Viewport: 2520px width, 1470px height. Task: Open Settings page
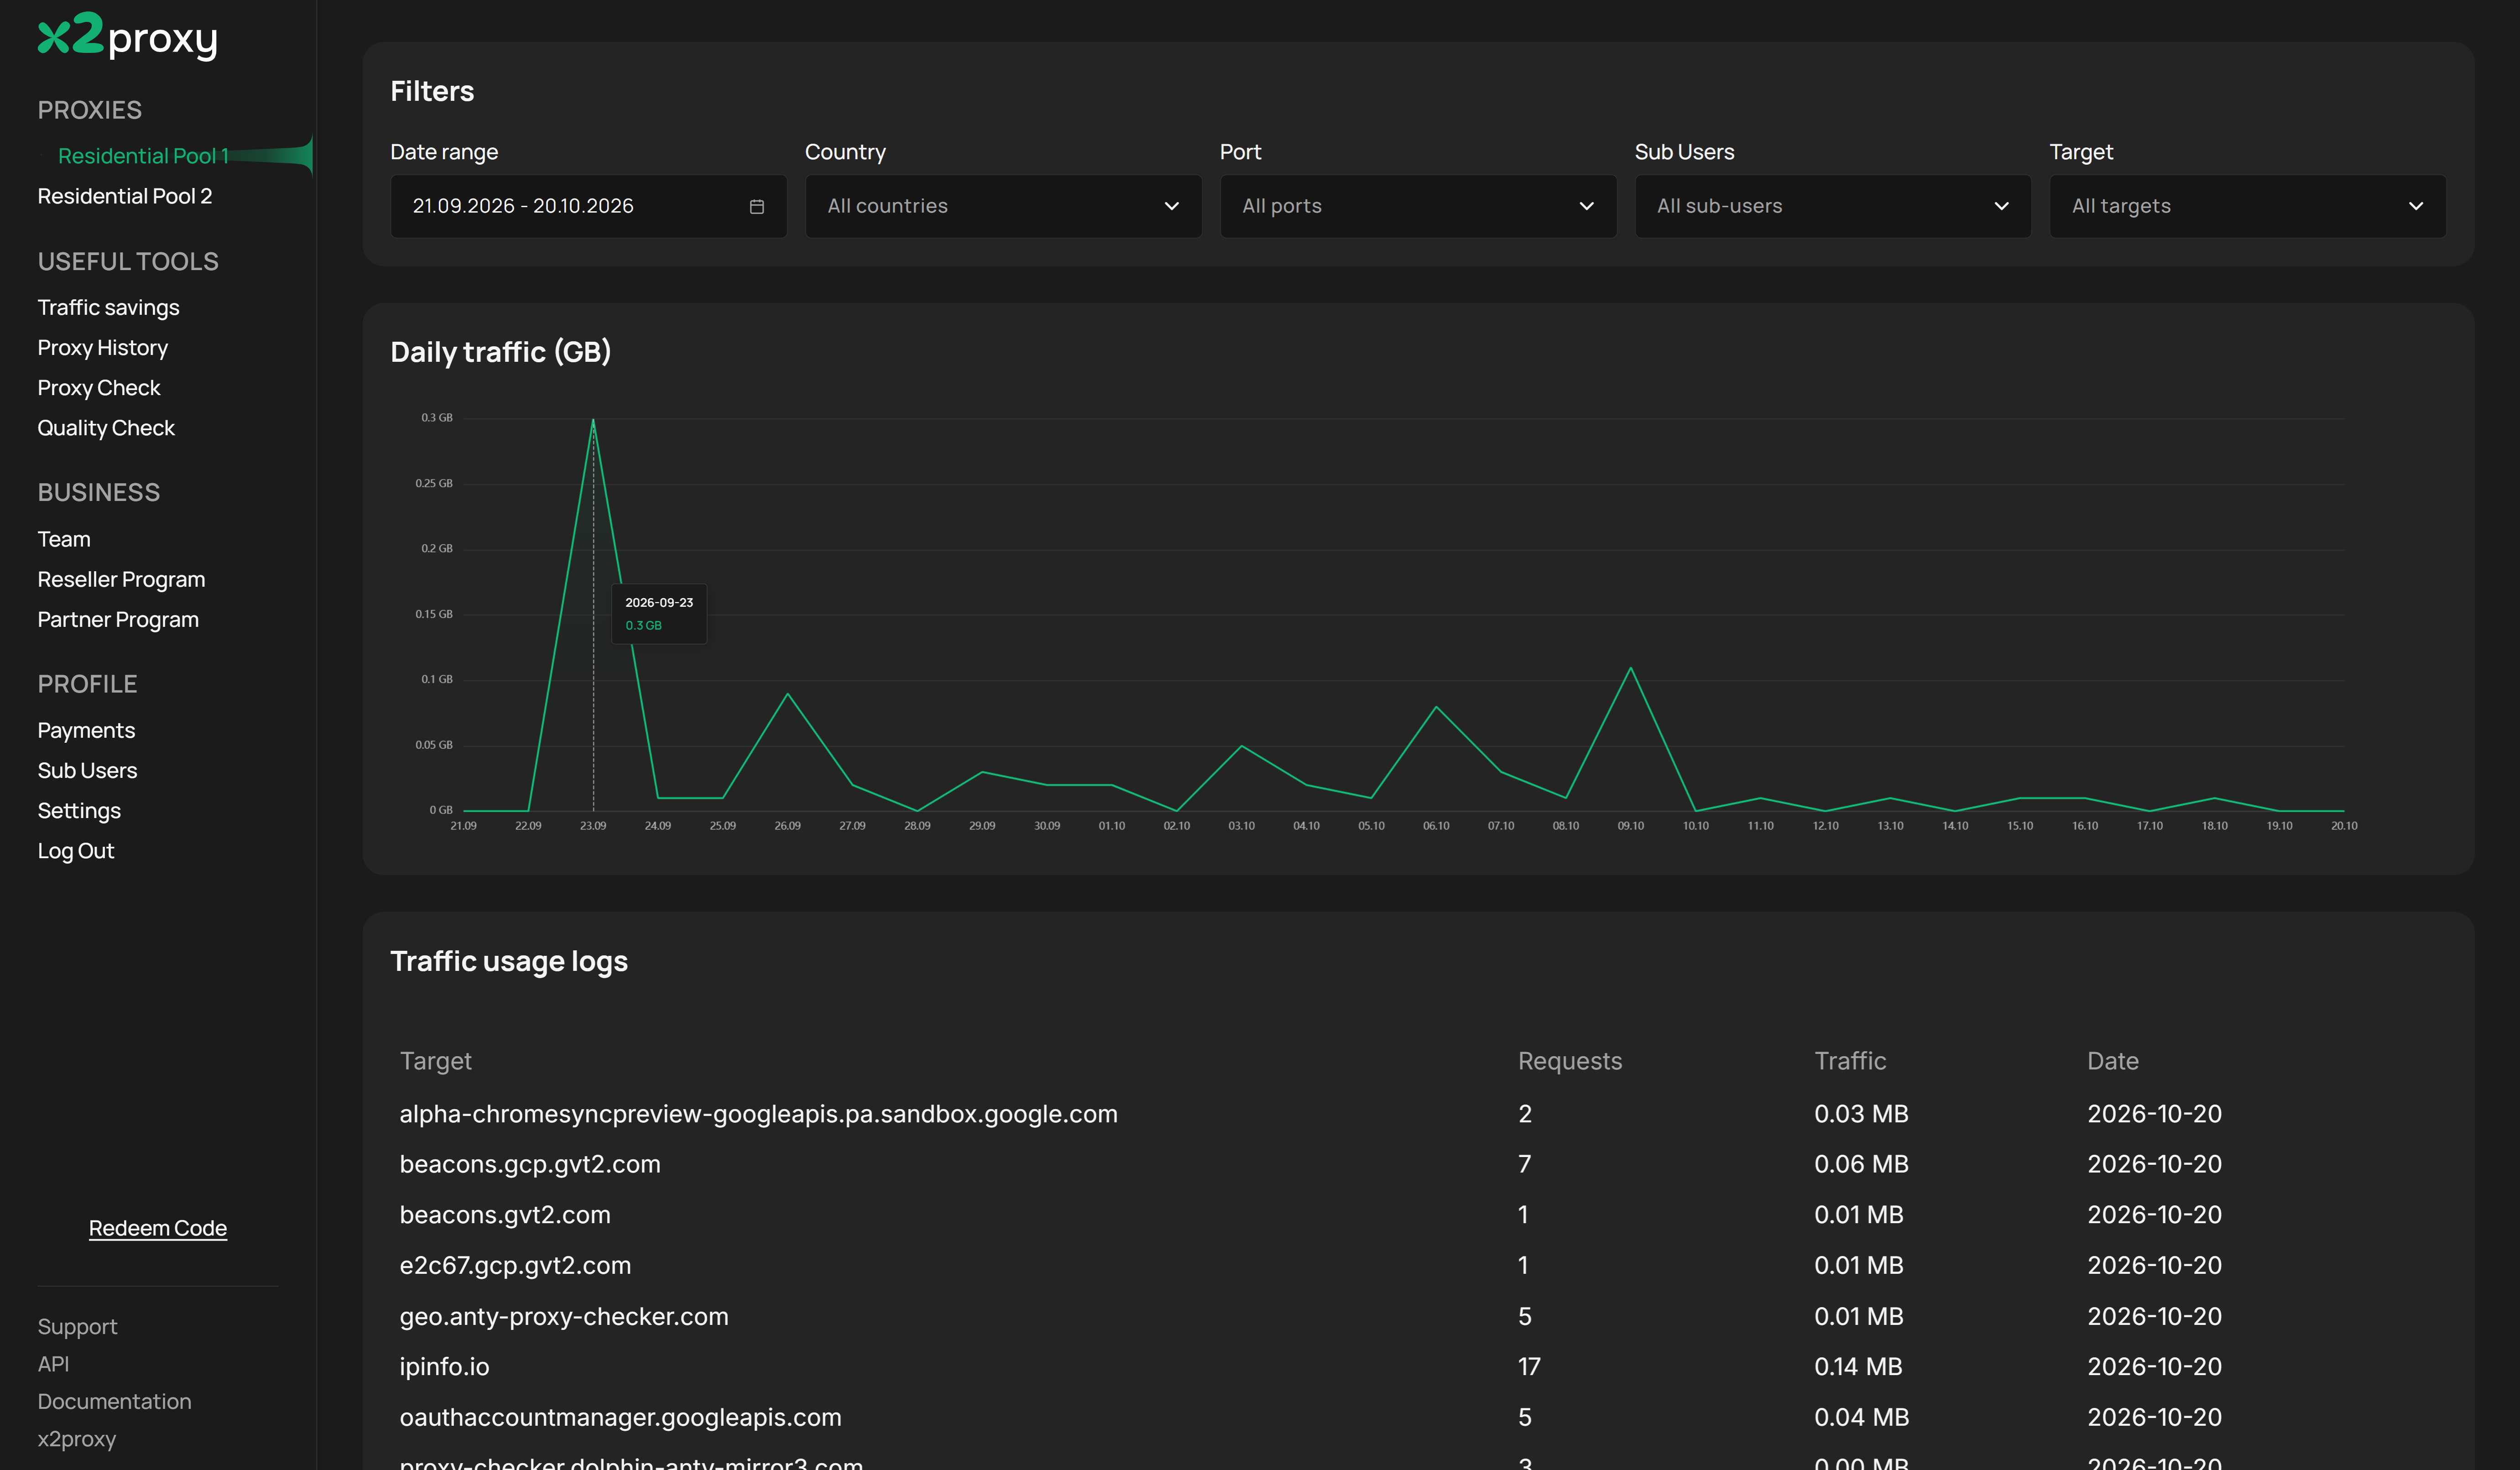tap(79, 811)
